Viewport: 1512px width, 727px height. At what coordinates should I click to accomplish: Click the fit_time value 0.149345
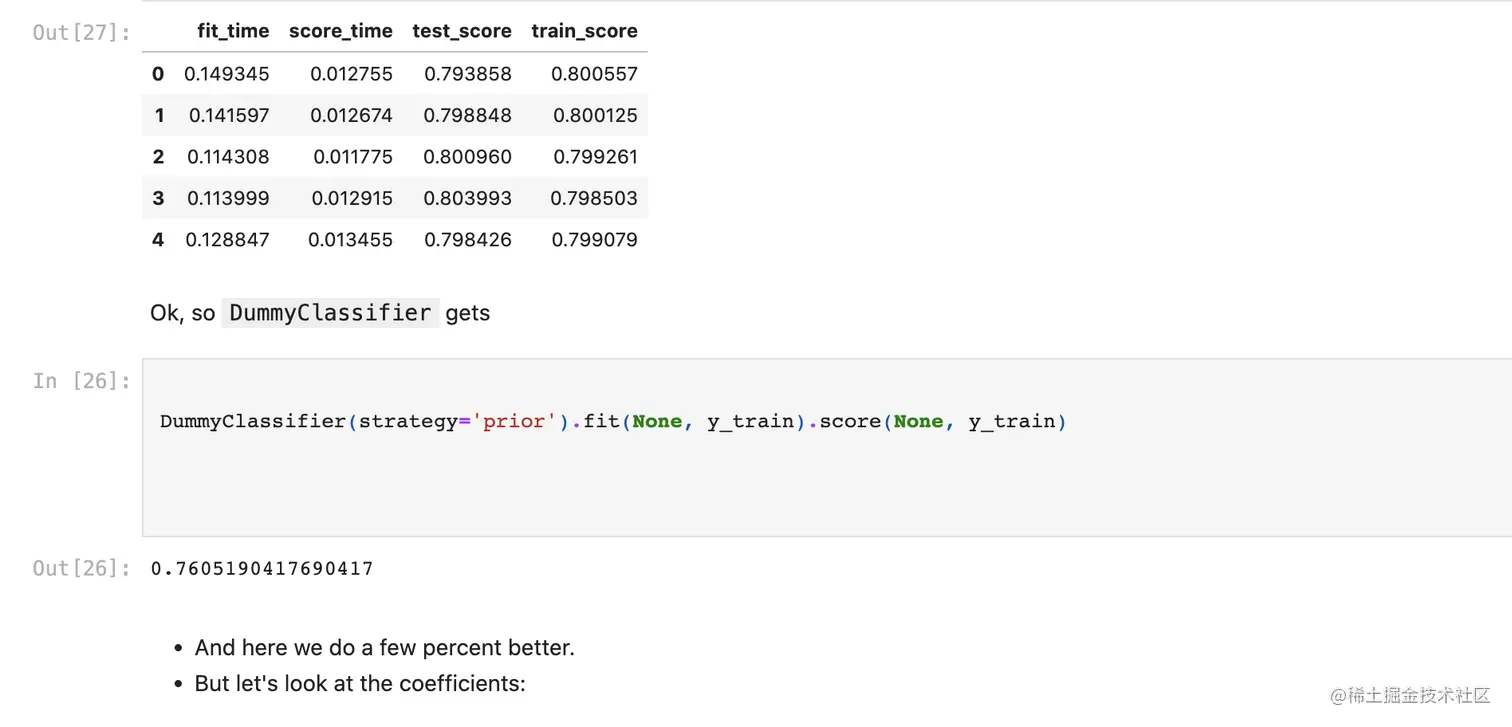coord(227,74)
